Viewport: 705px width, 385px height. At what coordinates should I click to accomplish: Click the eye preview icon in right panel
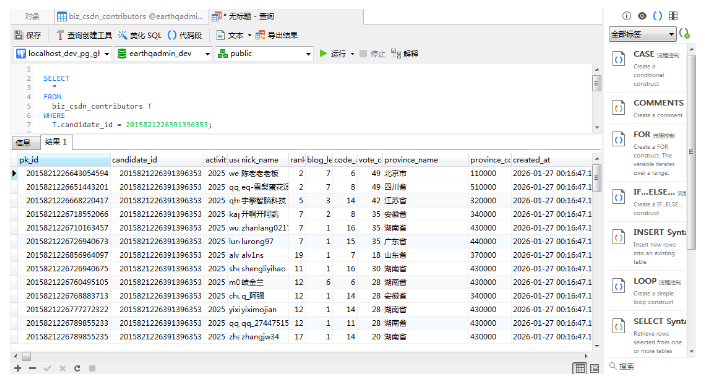[x=642, y=16]
